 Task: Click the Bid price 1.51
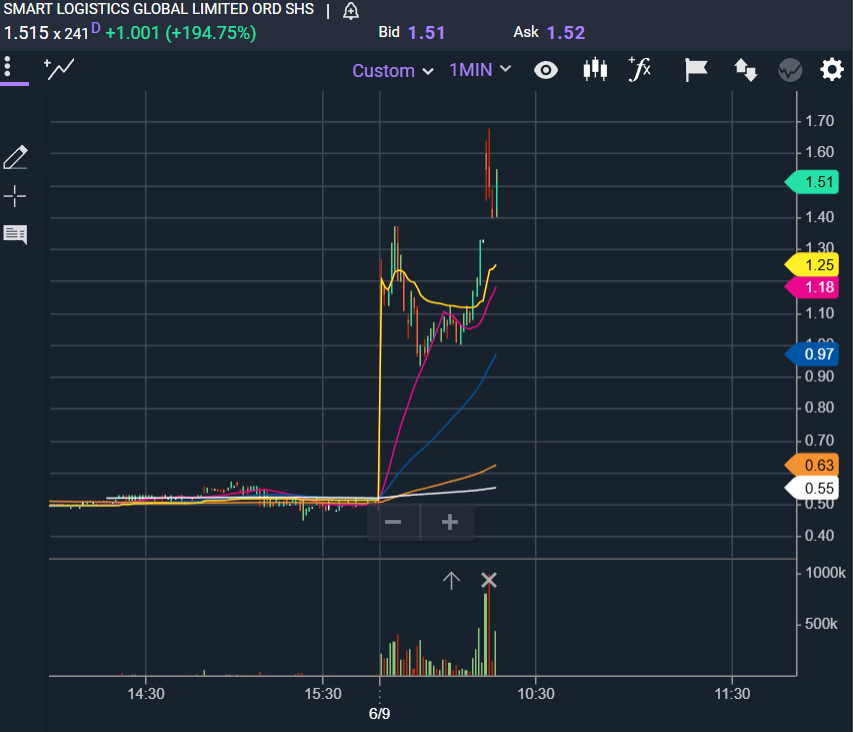[426, 33]
